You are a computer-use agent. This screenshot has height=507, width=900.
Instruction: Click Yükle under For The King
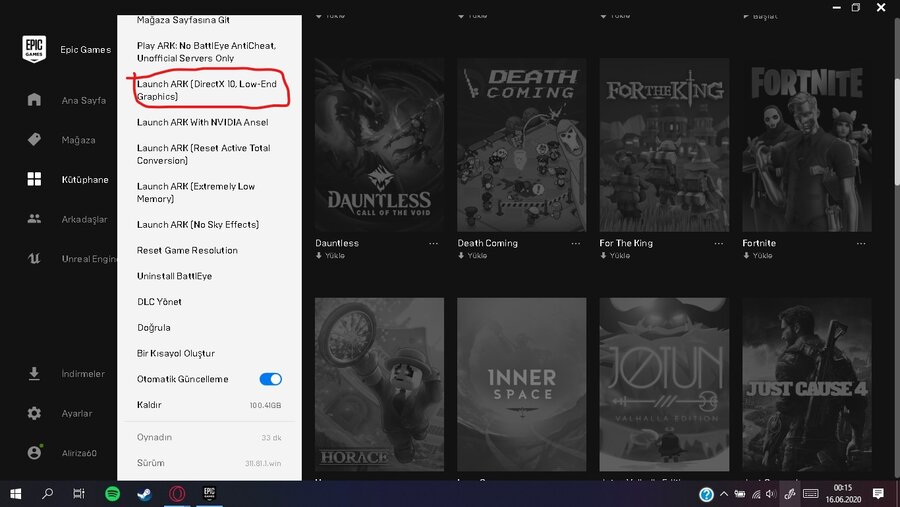[615, 256]
